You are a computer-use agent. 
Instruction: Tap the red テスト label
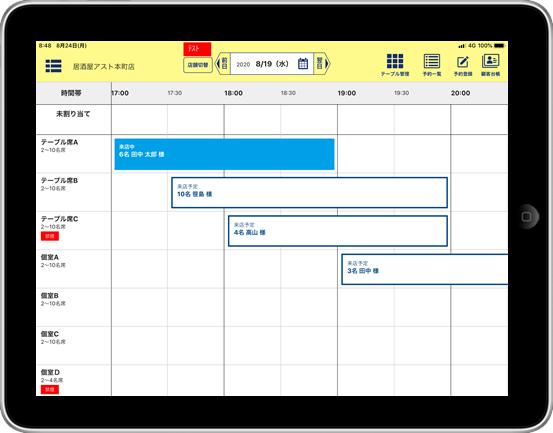pos(197,49)
